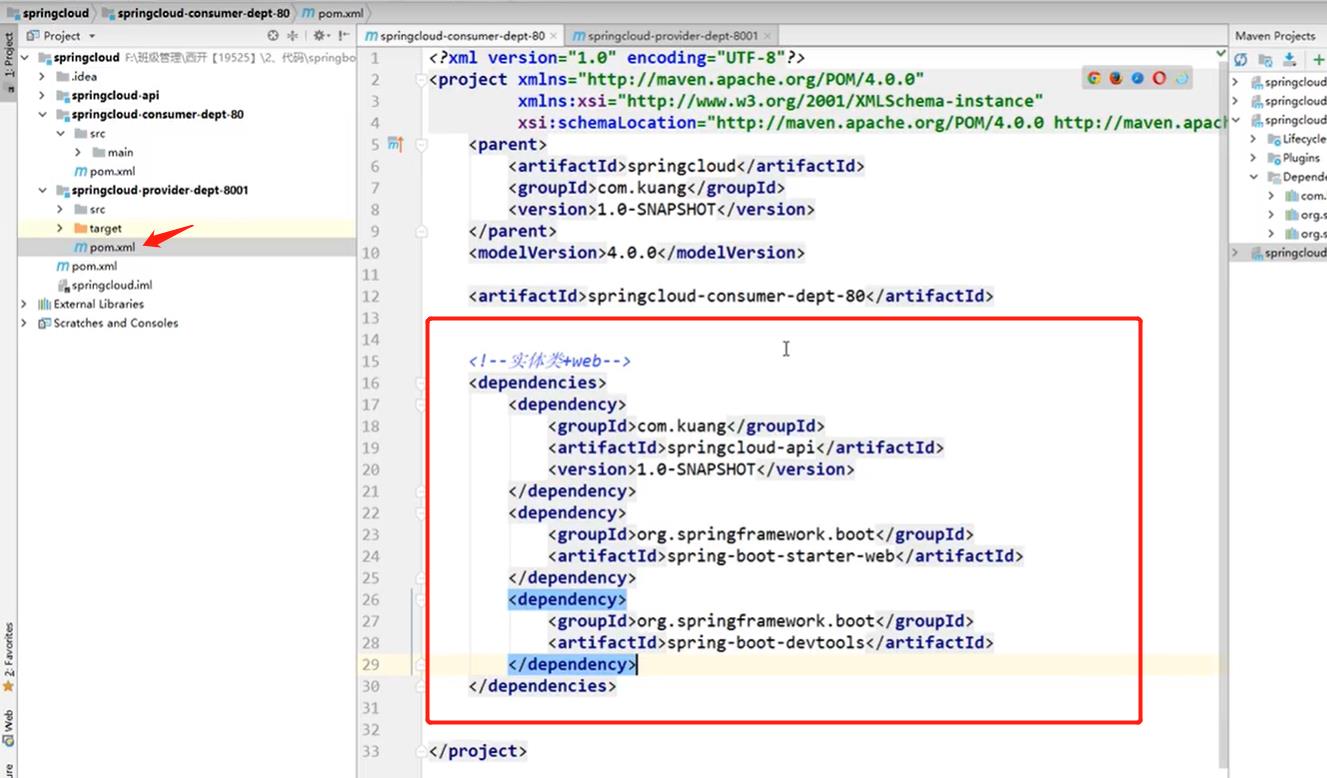Screen dimensions: 1327x778
Task: Click springcloud-consumer-dept-80 breadcrumb
Action: tap(196, 13)
